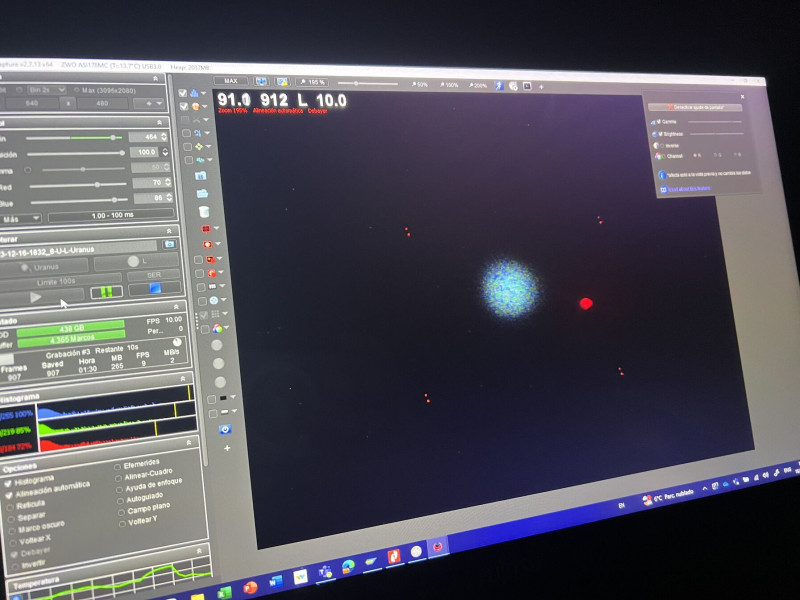Pause capture with the green pause button
Screen dimensions: 800x600
pos(107,292)
